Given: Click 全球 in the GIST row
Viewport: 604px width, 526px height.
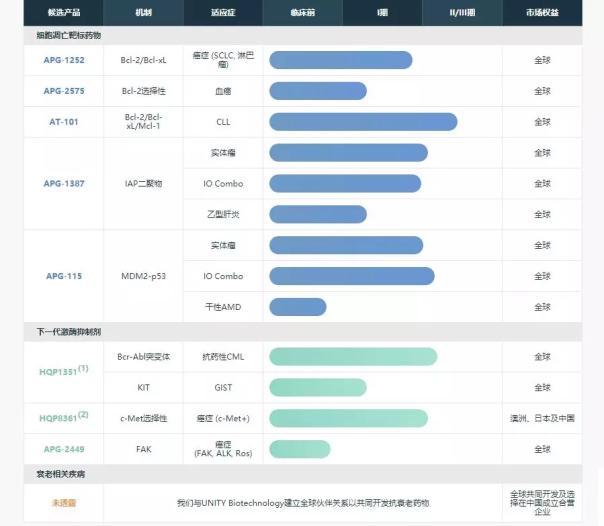Looking at the screenshot, I should pos(542,387).
